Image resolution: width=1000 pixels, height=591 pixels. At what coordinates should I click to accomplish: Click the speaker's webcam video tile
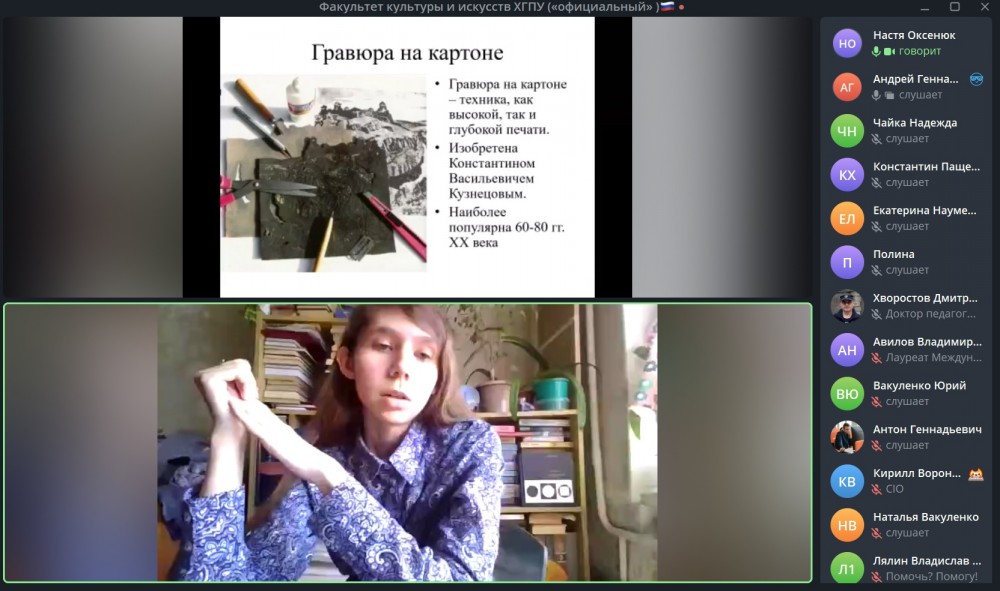point(407,443)
